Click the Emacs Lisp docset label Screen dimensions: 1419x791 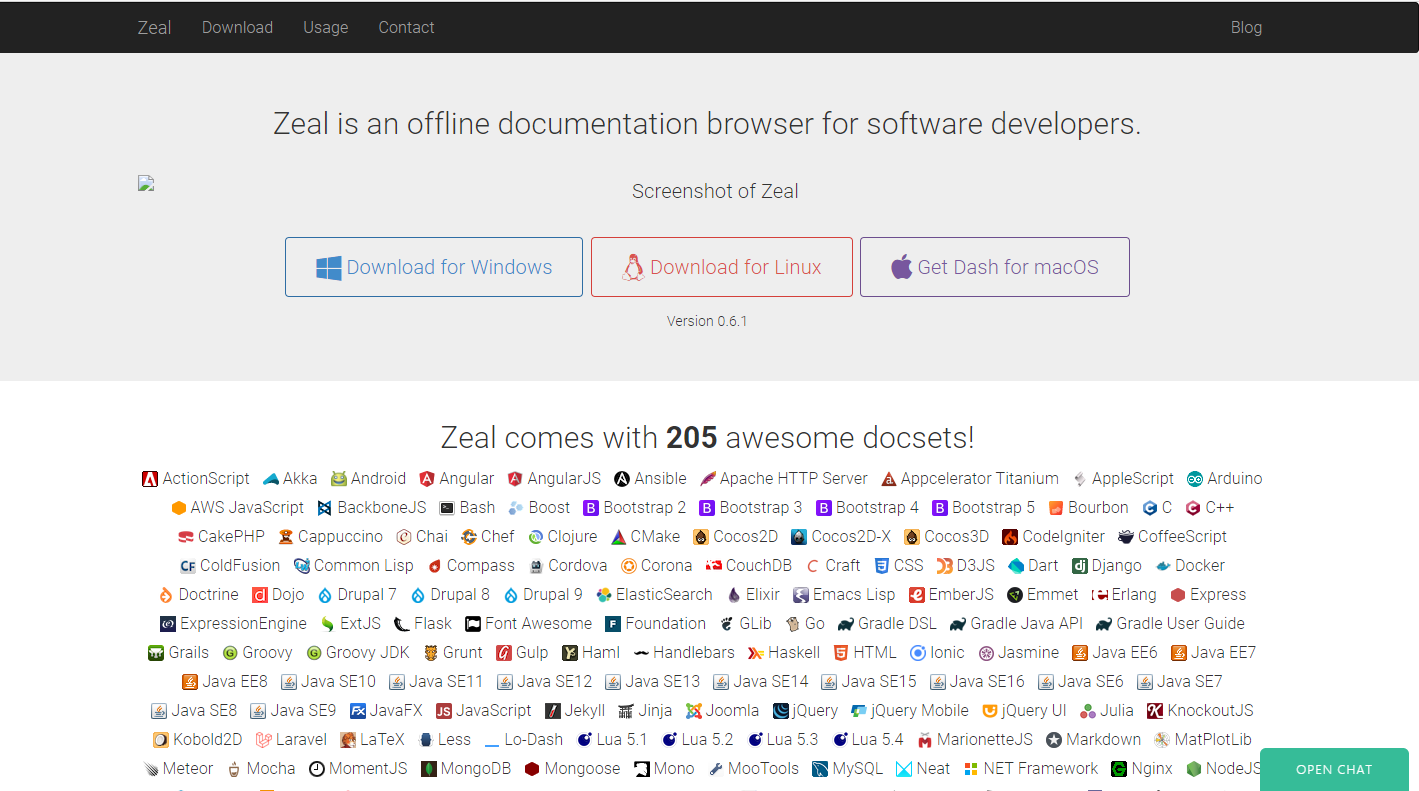(x=854, y=595)
